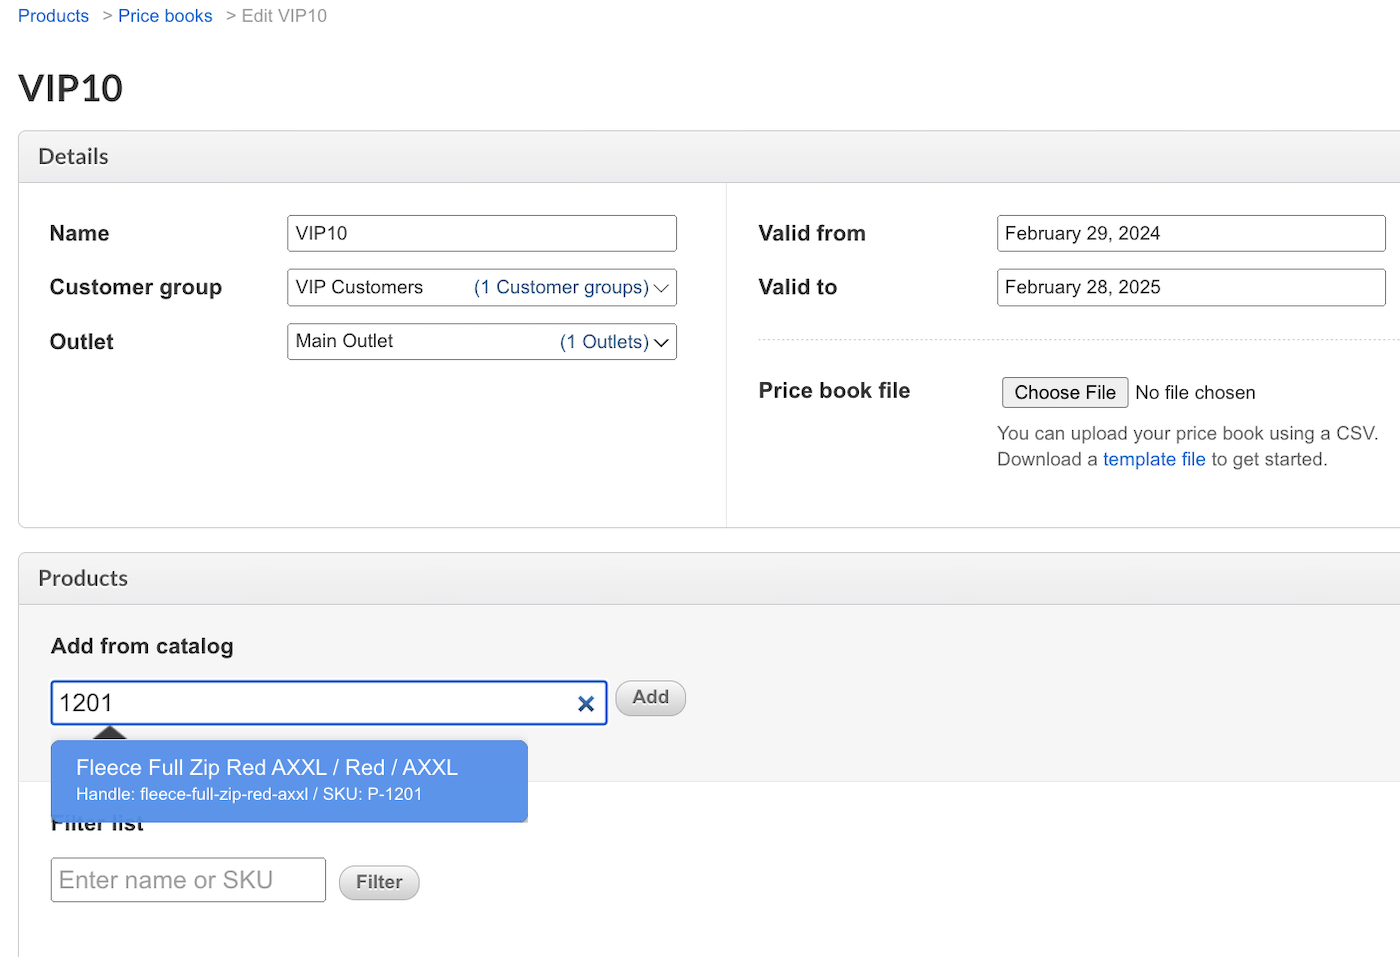Click the Filter list name or SKU field

click(187, 879)
